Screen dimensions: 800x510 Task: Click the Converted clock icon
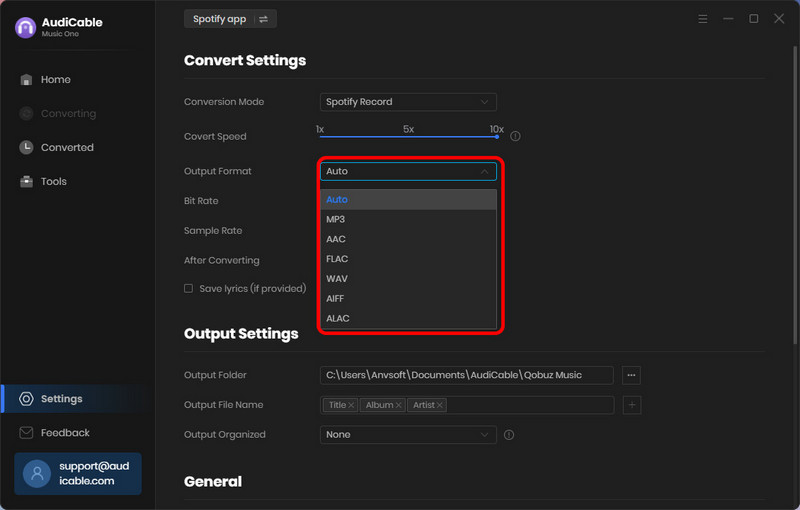26,147
